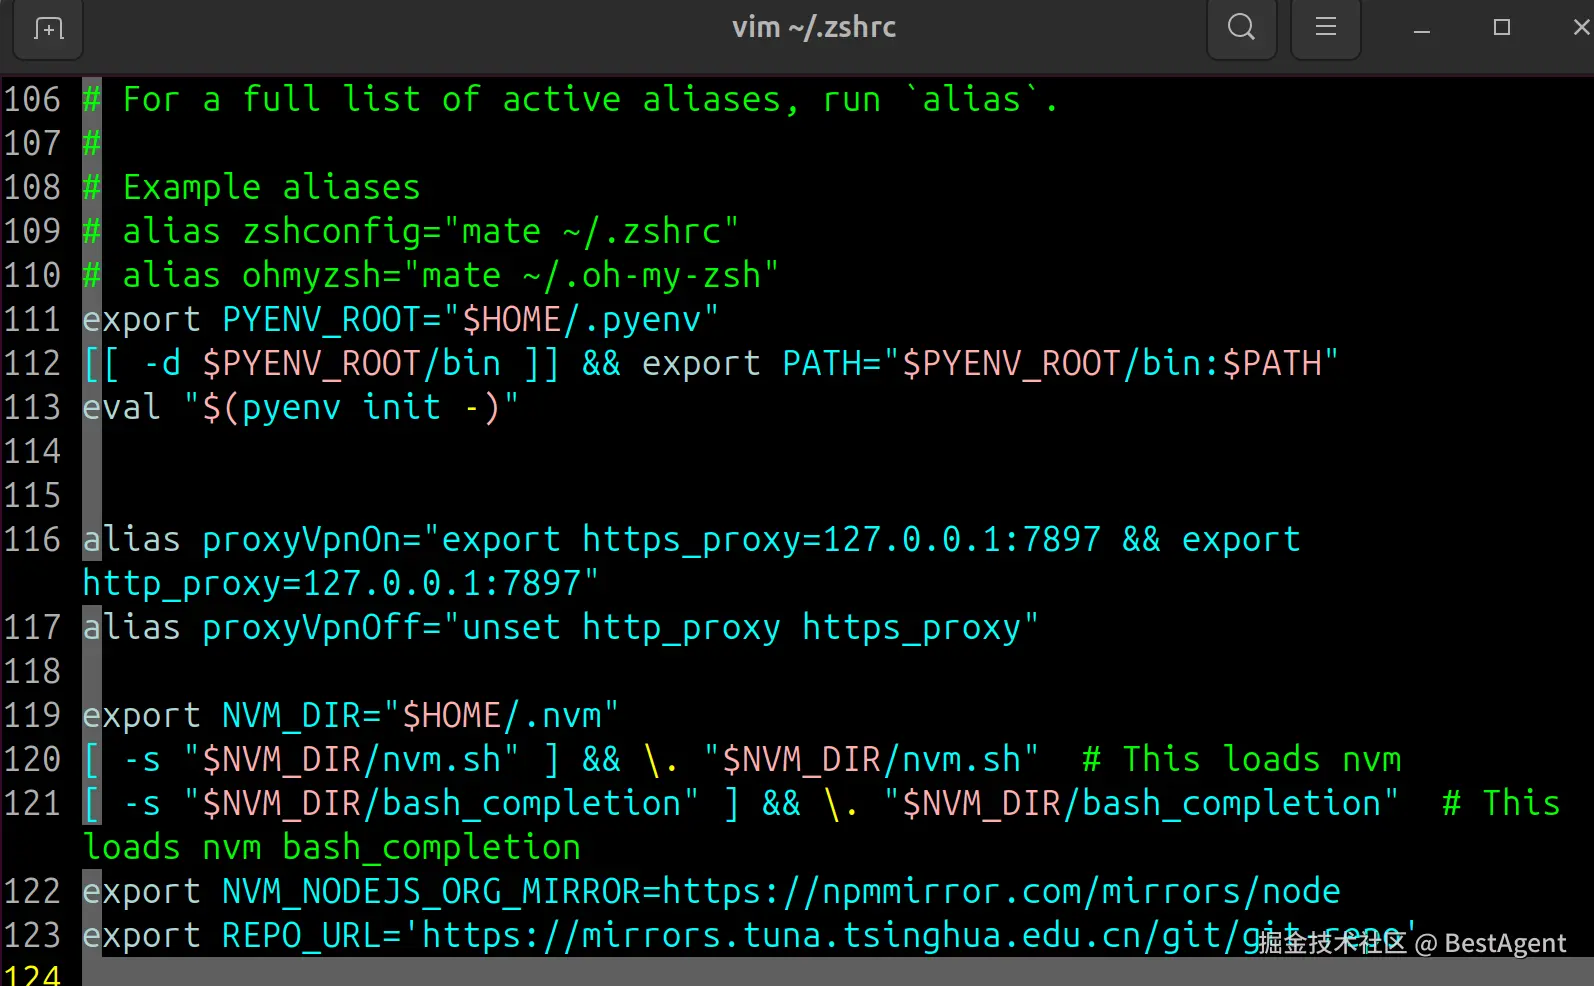Click '"$(pyenv init -)"' text
Screen dimensions: 1594x986
[351, 407]
